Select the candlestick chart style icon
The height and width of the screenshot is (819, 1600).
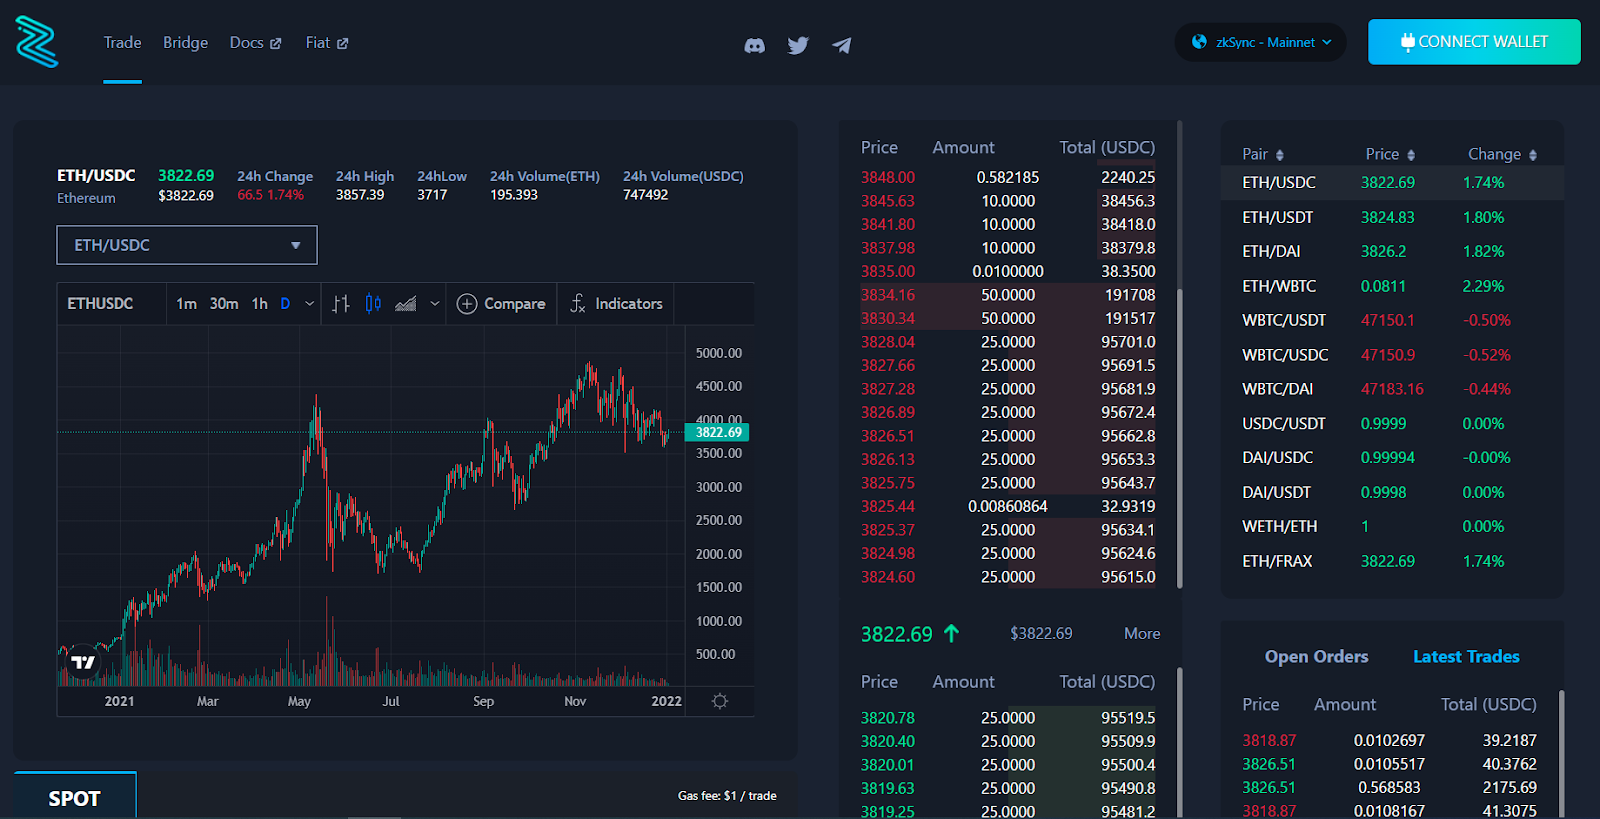[x=373, y=304]
